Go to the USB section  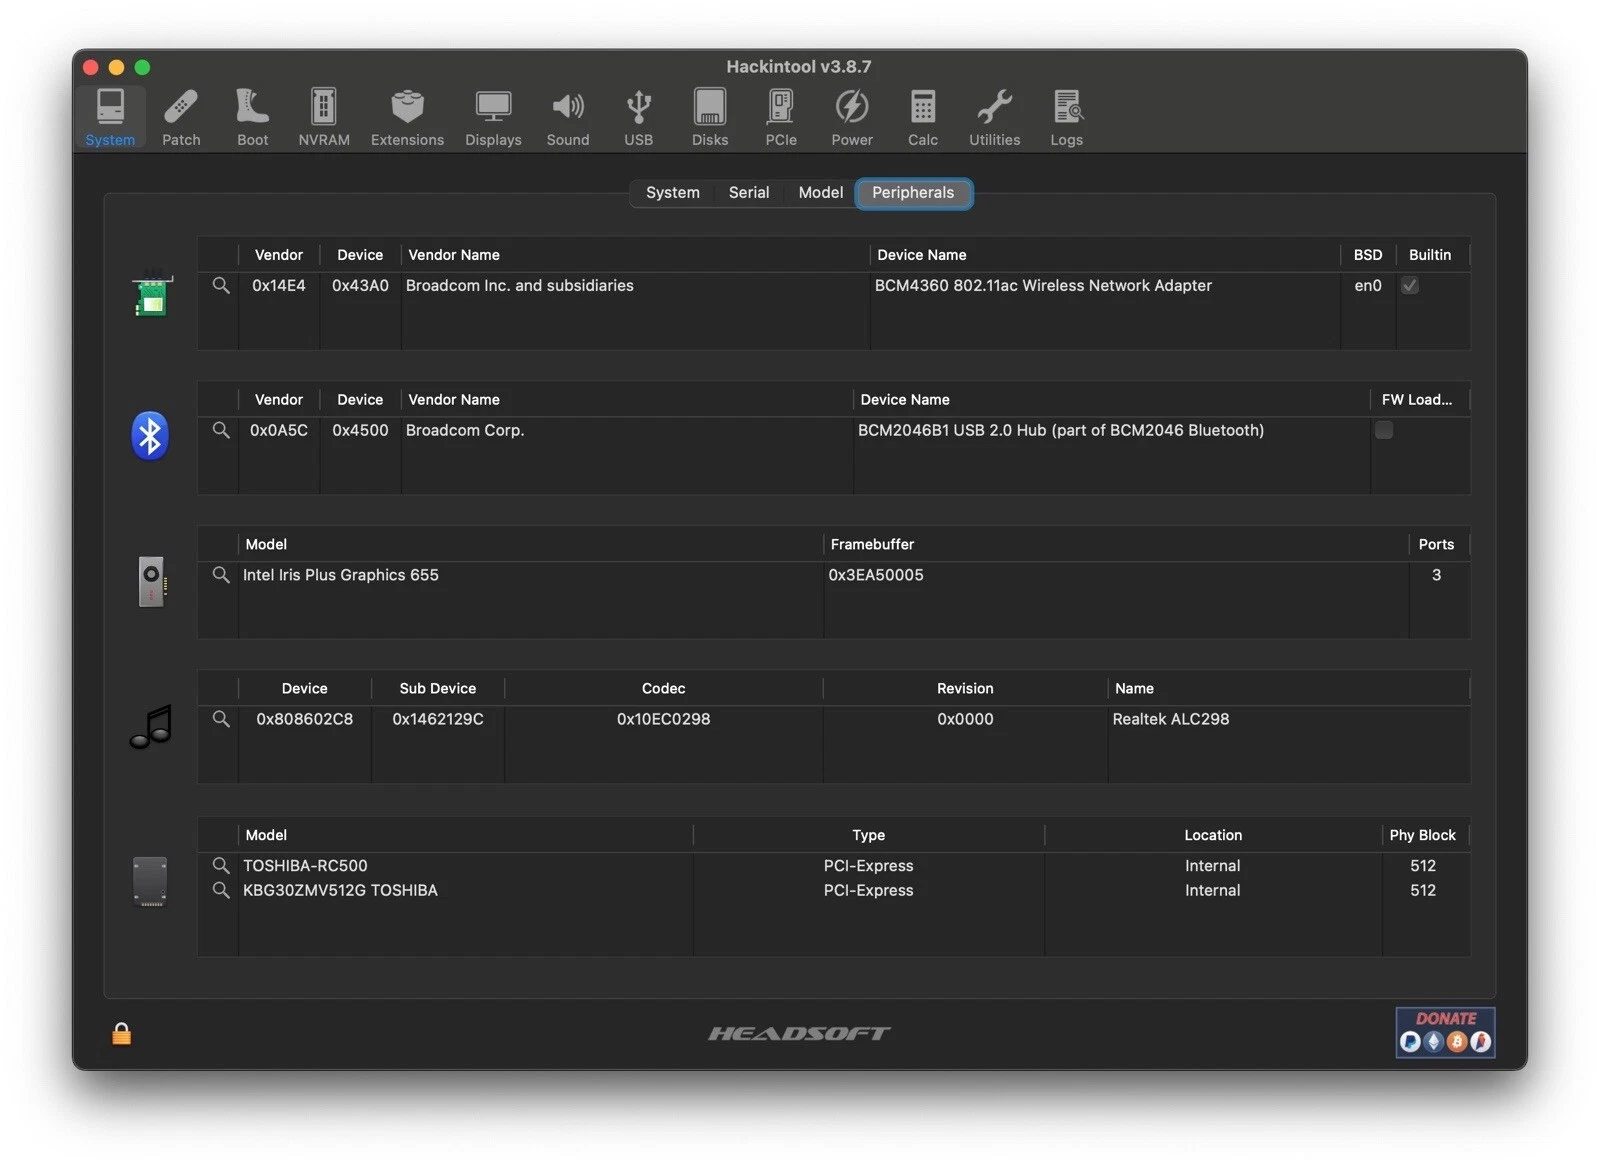(x=638, y=117)
